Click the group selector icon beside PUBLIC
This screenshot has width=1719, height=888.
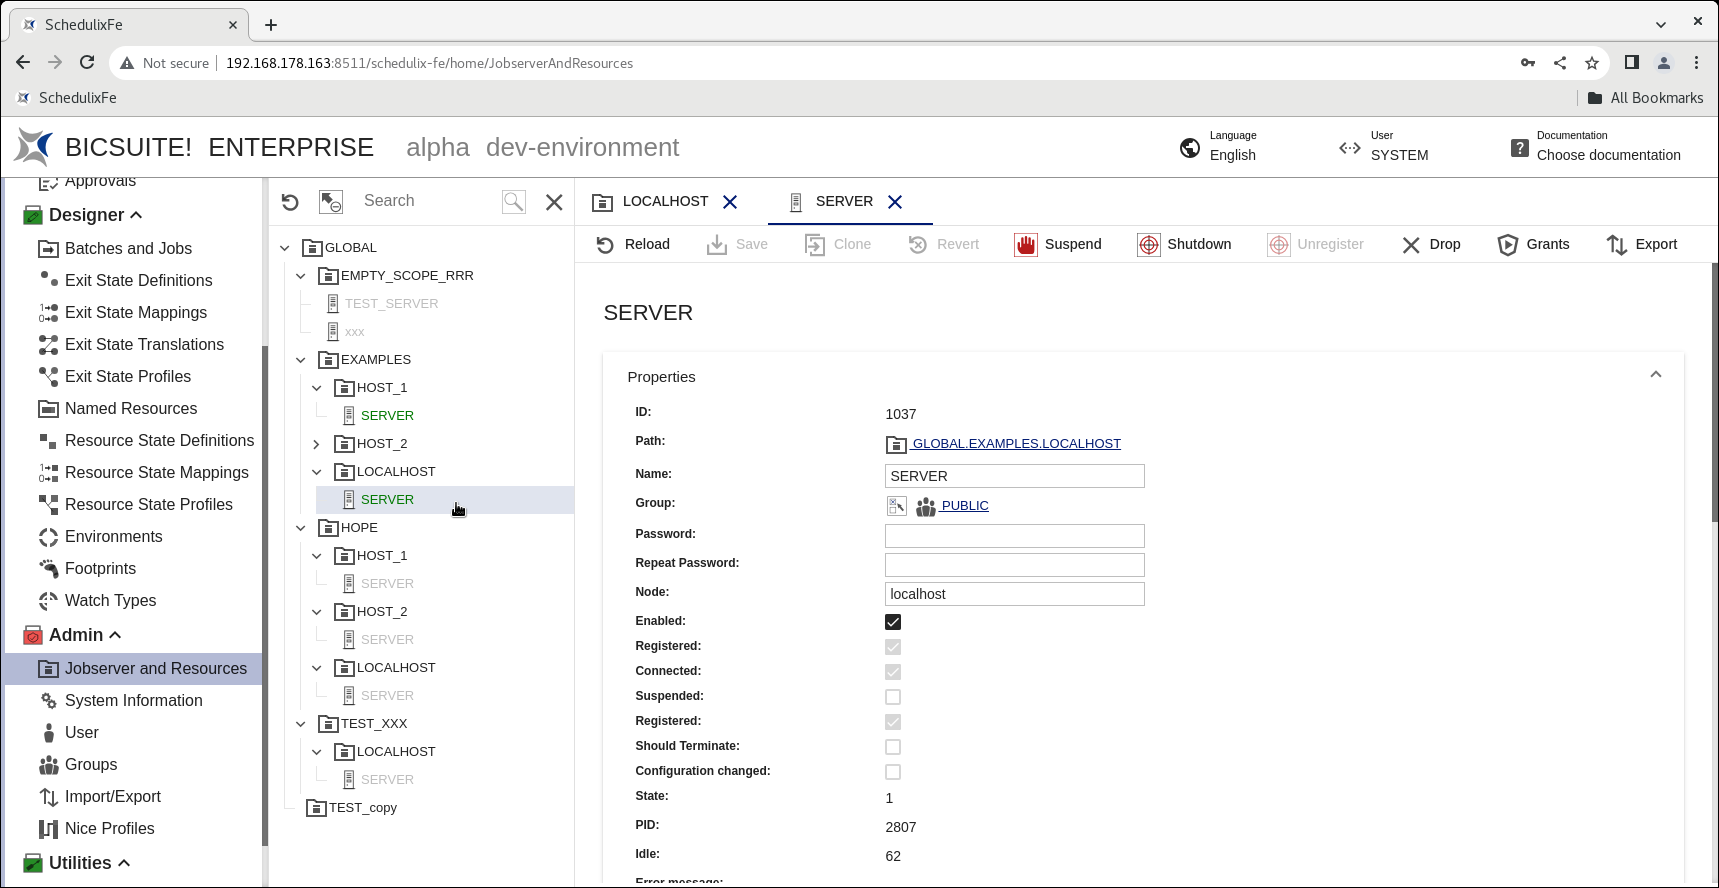[896, 506]
